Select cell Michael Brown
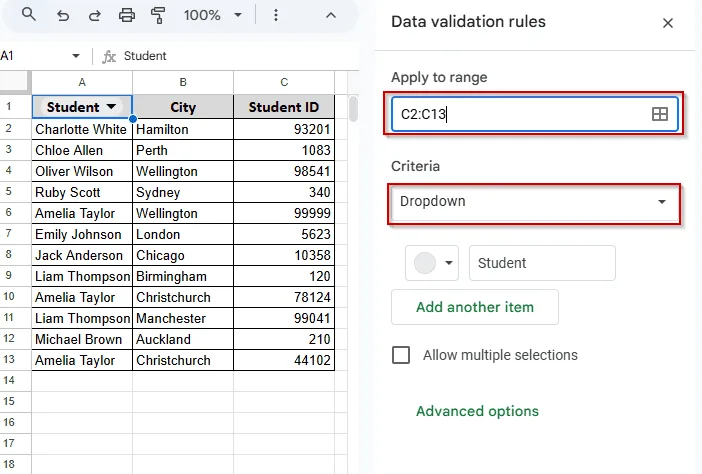Image resolution: width=702 pixels, height=474 pixels. click(x=82, y=339)
